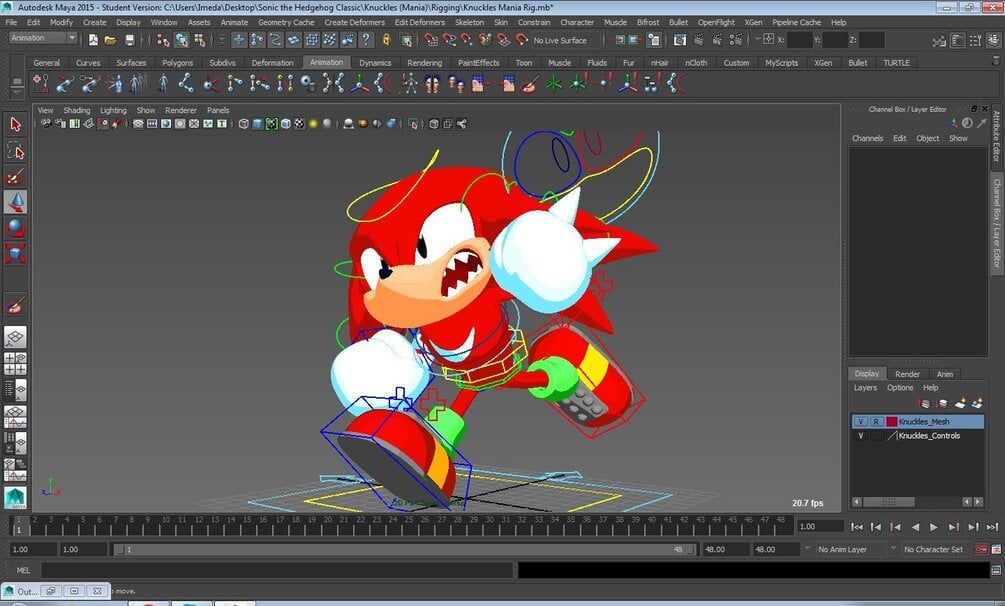Click the time range slider bar
The height and width of the screenshot is (606, 1005).
[404, 550]
